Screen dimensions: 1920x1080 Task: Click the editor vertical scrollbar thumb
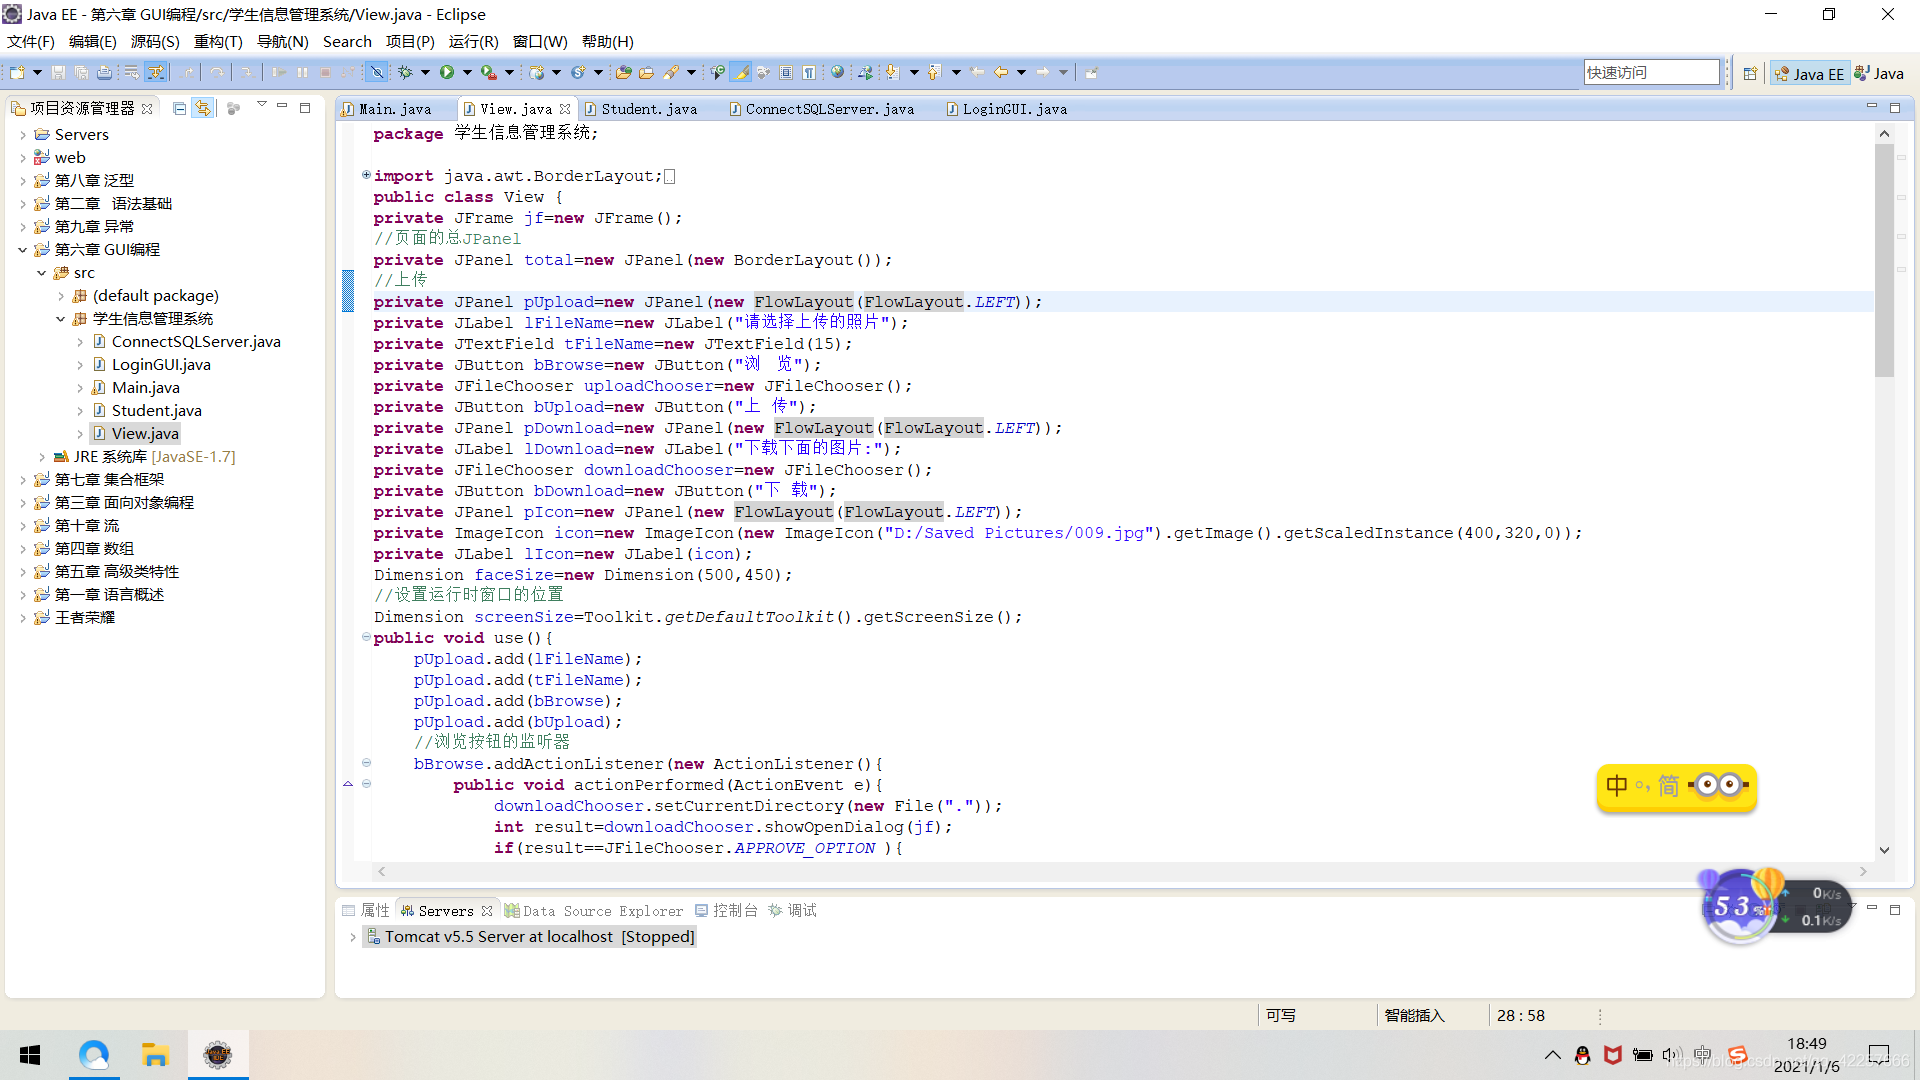click(1884, 260)
